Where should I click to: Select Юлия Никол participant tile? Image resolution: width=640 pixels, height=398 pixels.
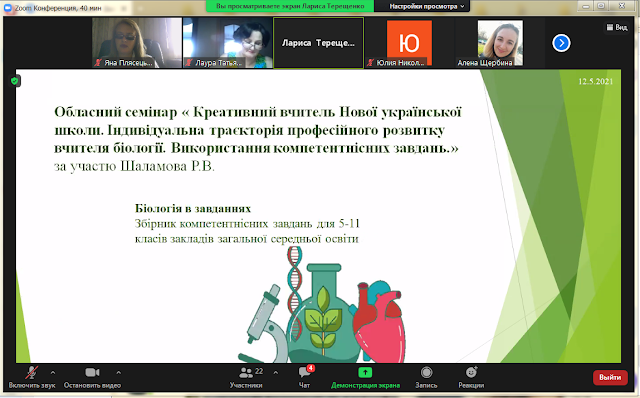click(x=409, y=42)
